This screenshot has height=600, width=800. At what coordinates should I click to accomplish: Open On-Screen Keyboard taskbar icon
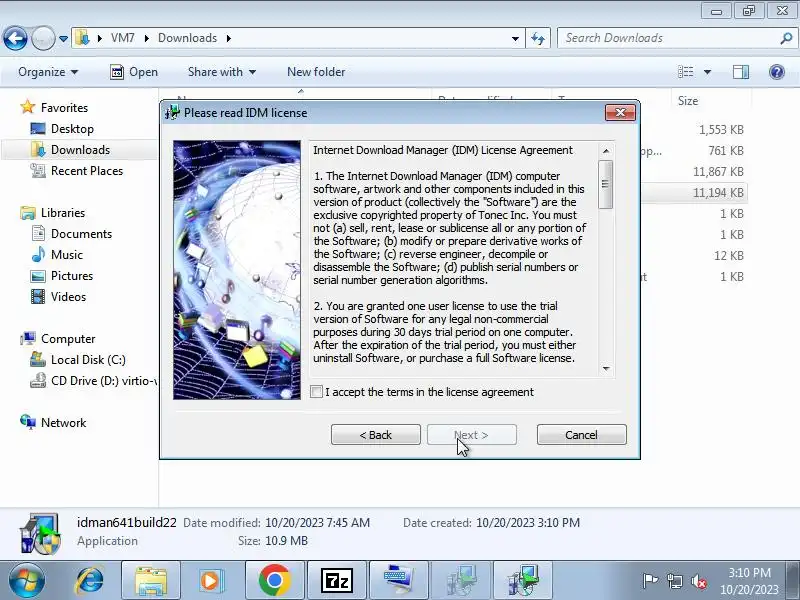[399, 580]
